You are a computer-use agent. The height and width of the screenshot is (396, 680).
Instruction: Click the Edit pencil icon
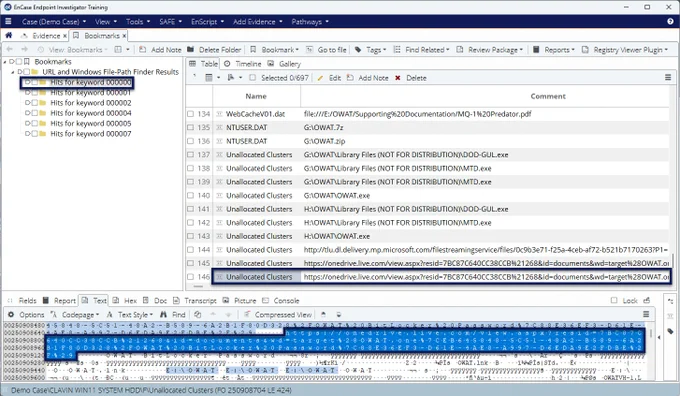(x=320, y=78)
